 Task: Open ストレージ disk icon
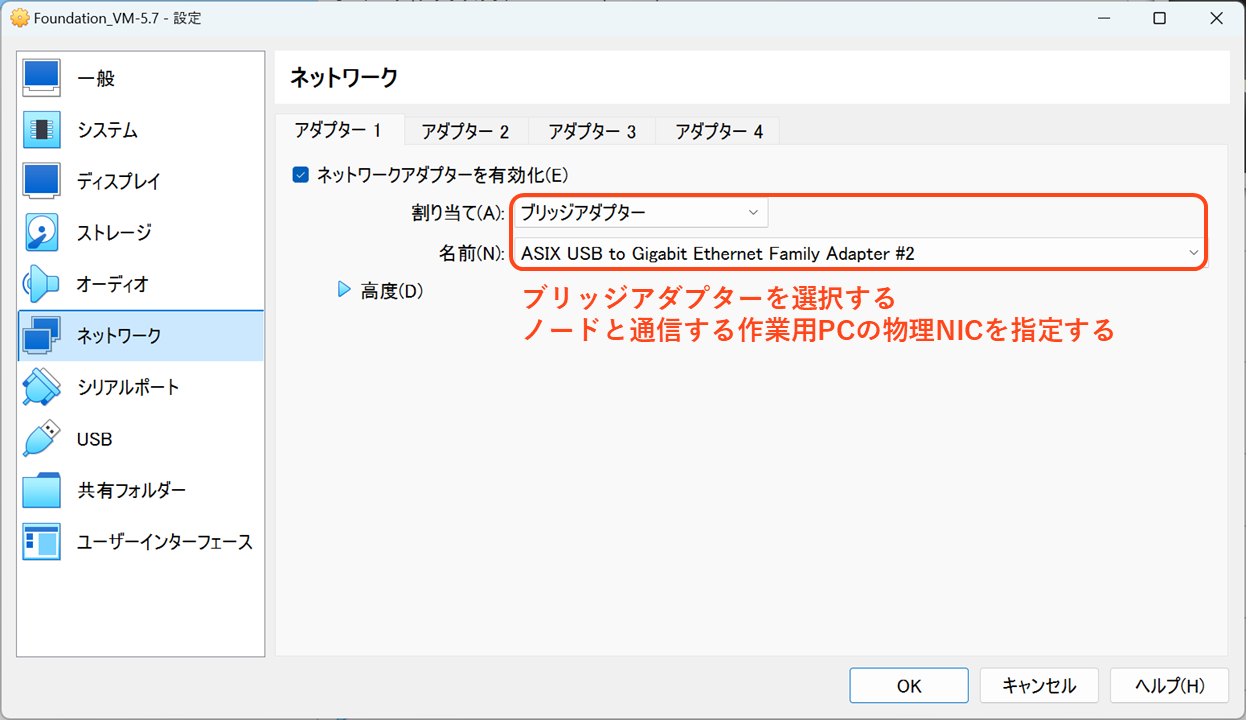pos(42,233)
